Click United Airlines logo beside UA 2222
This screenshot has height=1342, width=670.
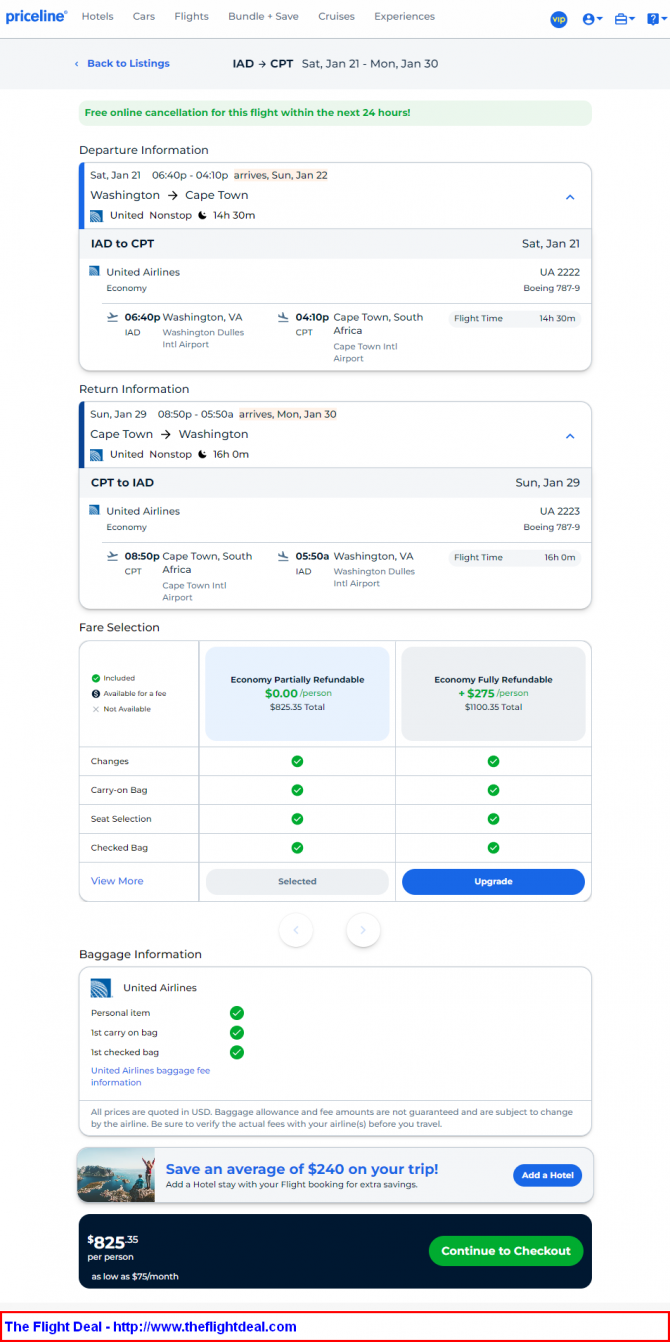[x=94, y=271]
